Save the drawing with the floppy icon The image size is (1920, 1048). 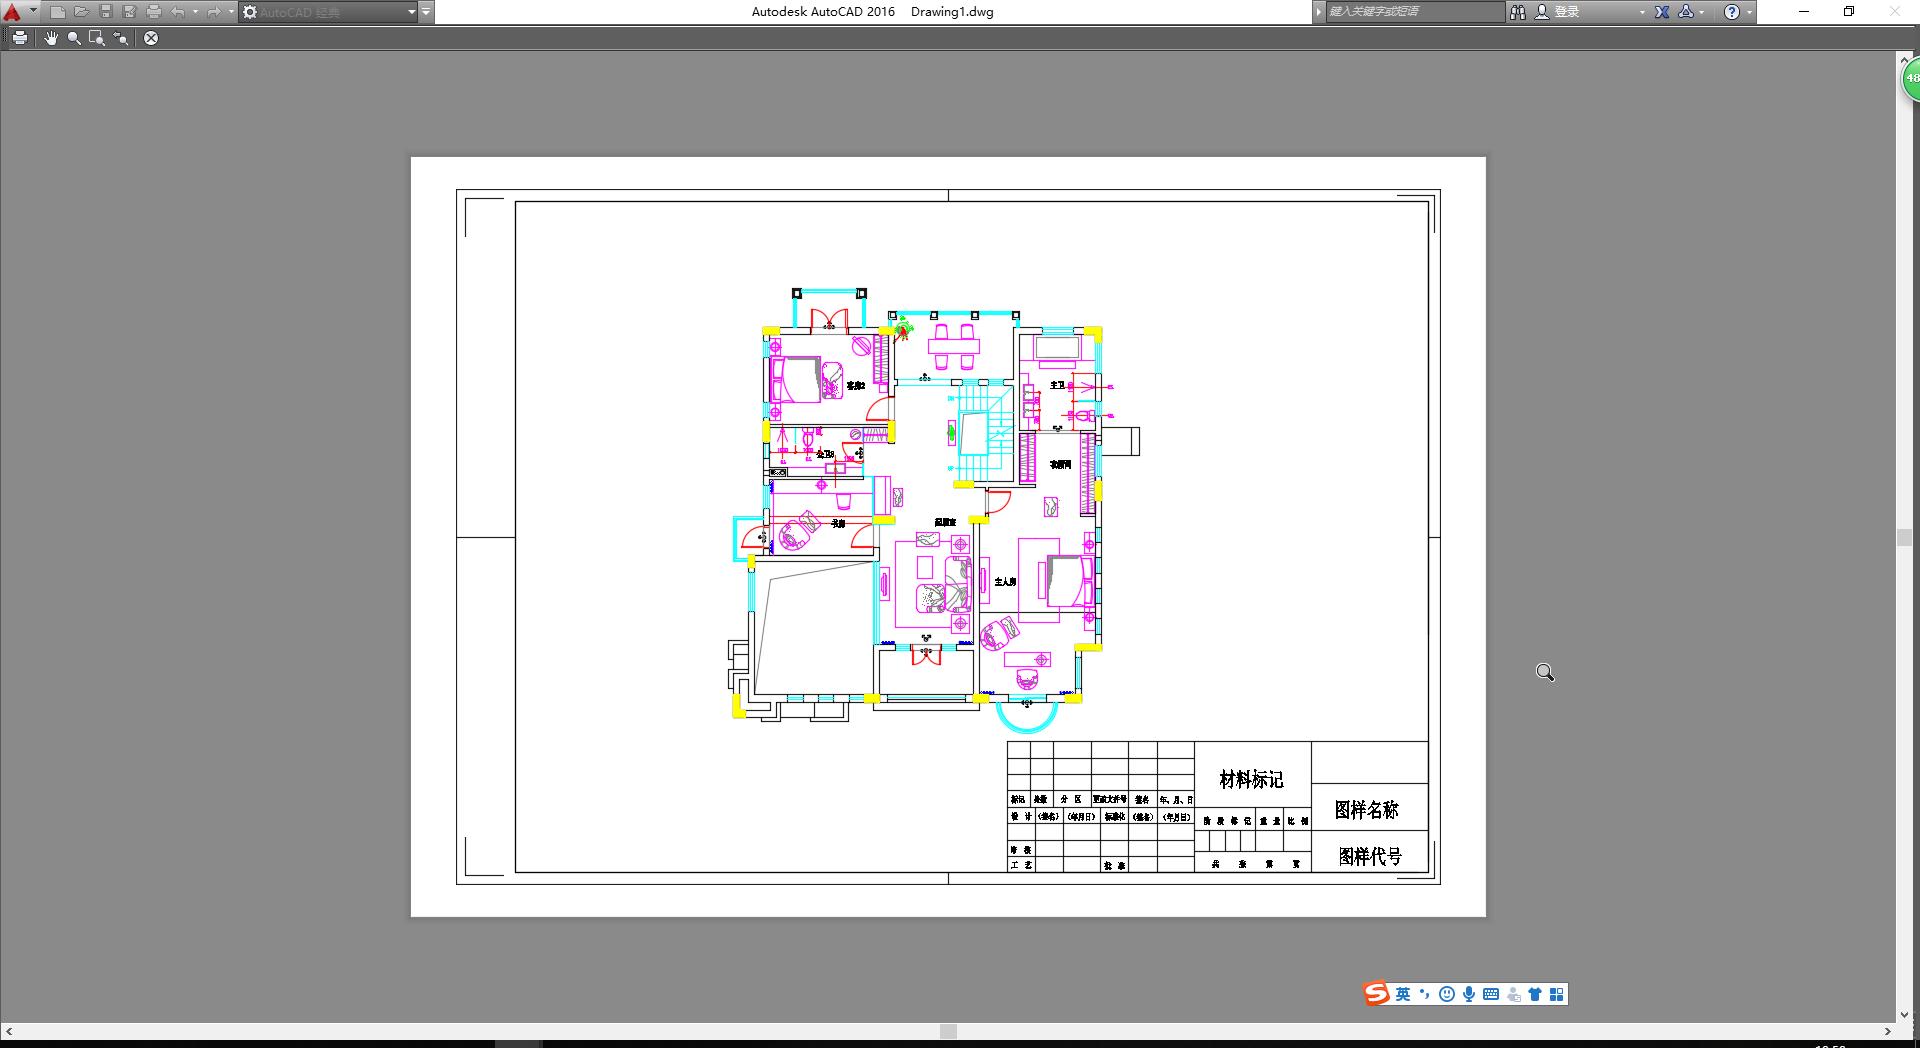pos(106,12)
